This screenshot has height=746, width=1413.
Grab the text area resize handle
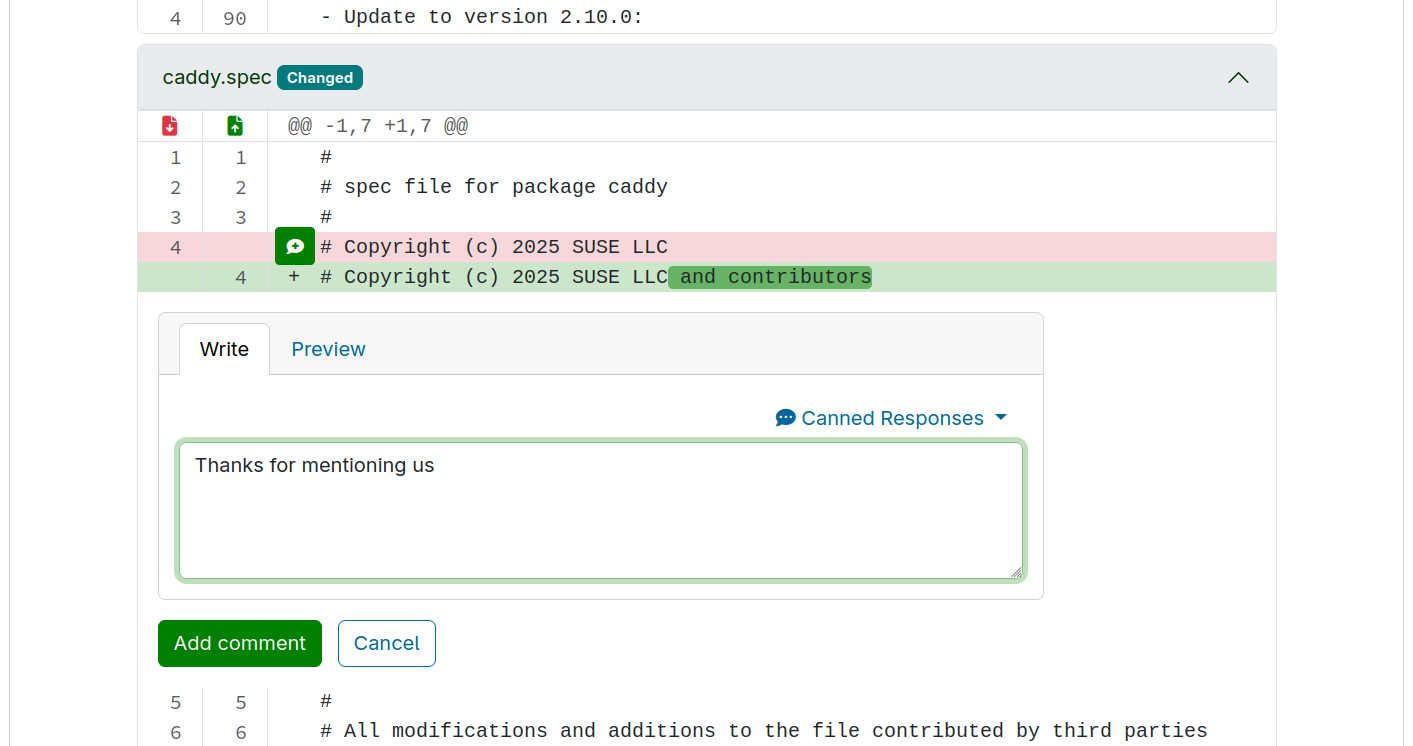click(1015, 571)
